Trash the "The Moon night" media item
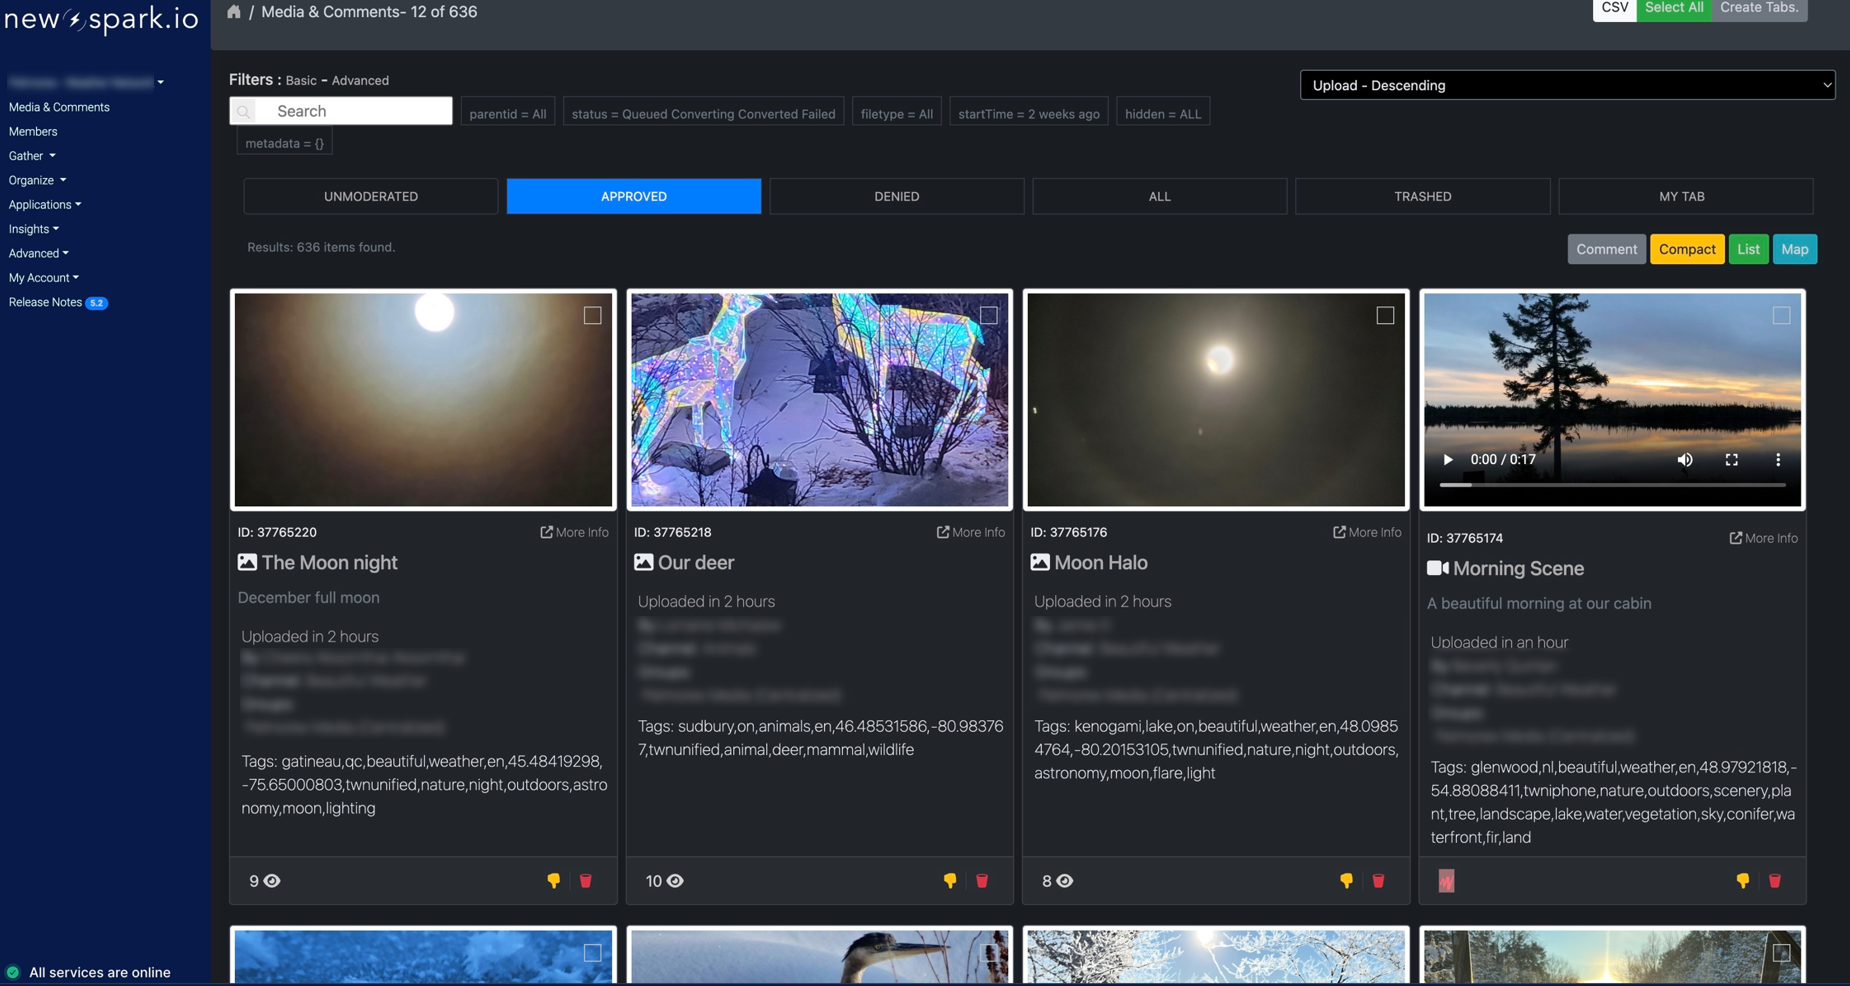Screen dimensions: 1850x986 [x=586, y=881]
